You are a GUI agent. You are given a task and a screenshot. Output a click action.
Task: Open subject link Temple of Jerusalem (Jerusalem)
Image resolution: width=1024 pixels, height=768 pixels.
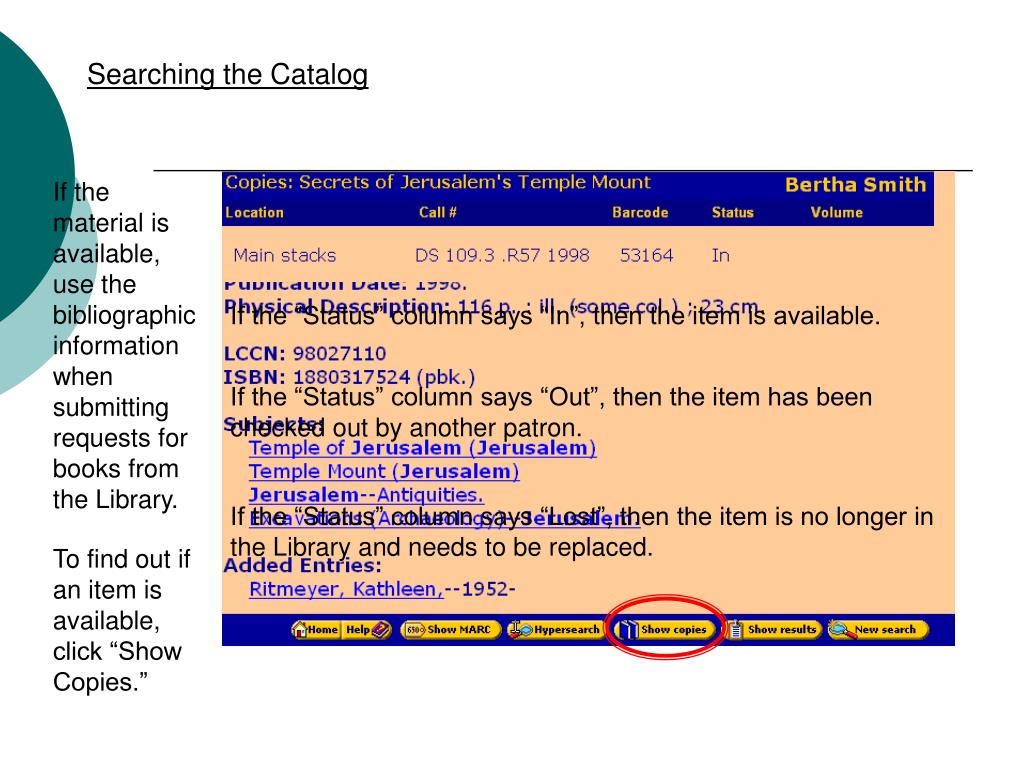coord(423,448)
